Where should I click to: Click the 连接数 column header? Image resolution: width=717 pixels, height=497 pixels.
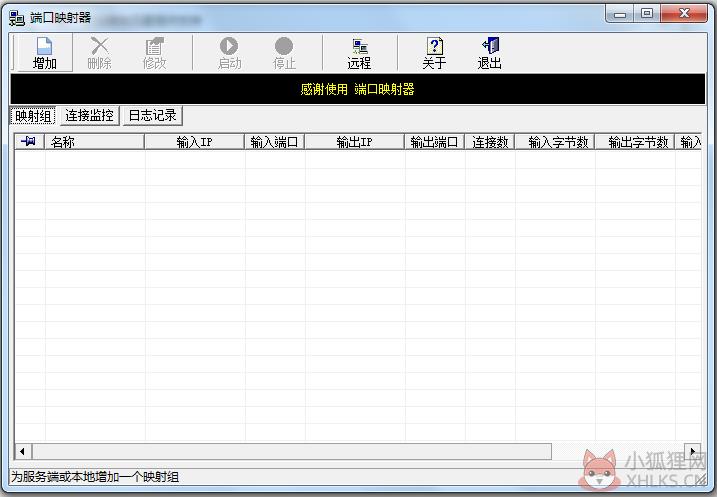(x=490, y=142)
